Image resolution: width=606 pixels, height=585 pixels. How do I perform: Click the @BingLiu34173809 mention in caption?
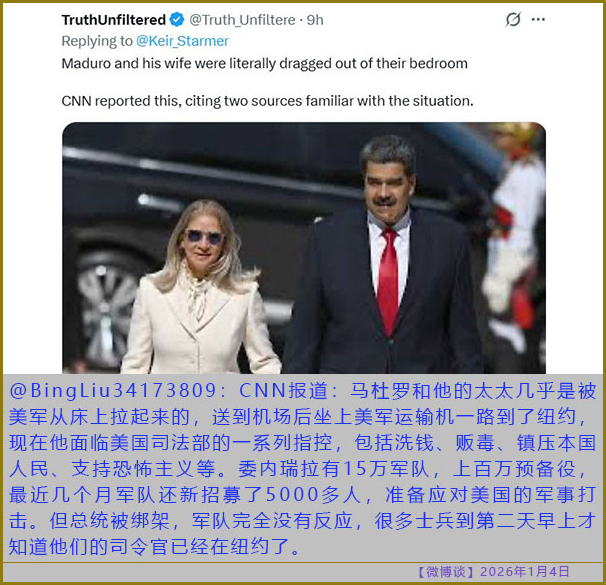pos(112,390)
